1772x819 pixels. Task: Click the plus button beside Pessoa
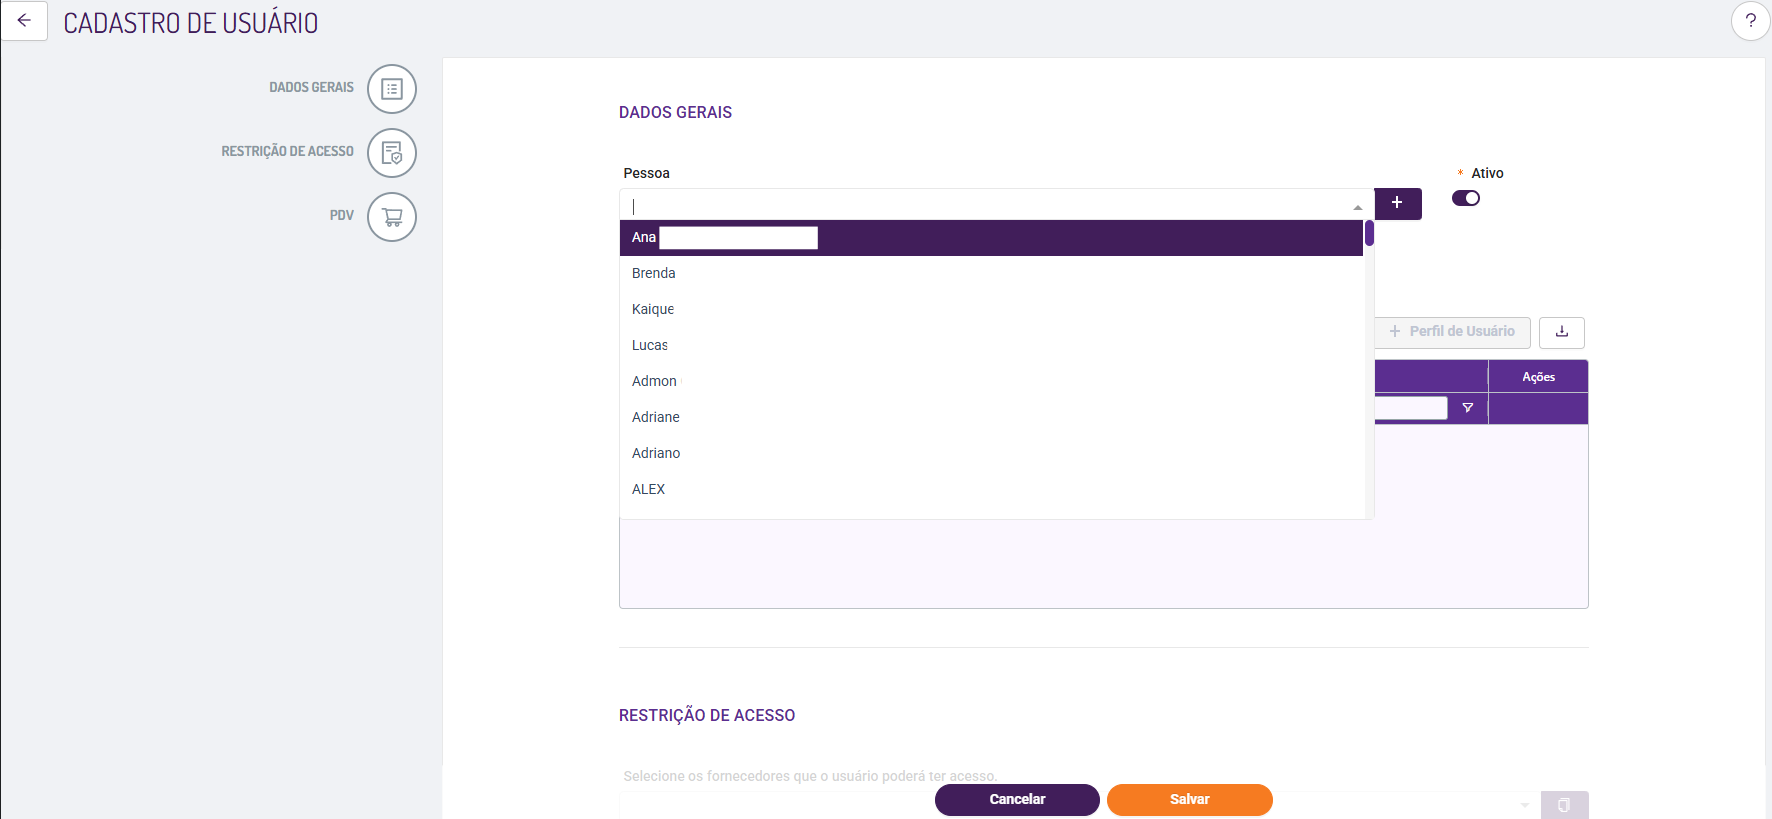click(x=1397, y=203)
